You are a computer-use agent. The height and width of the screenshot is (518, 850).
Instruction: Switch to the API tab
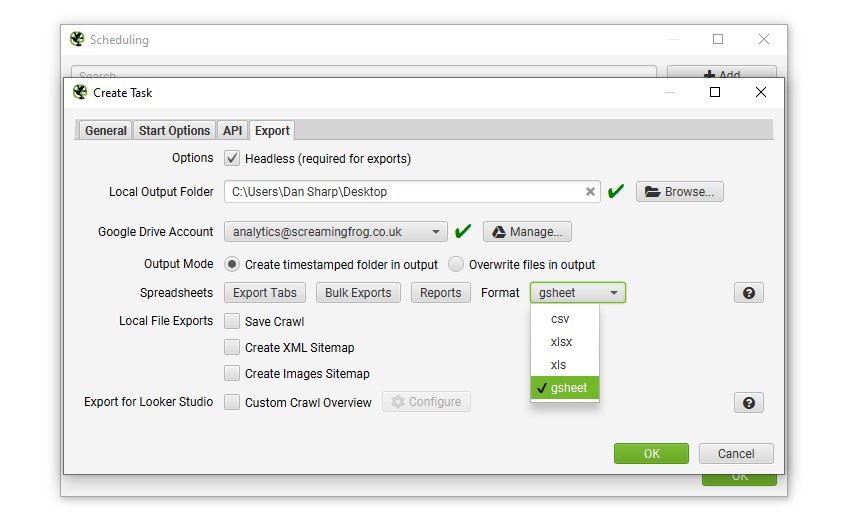tap(232, 131)
